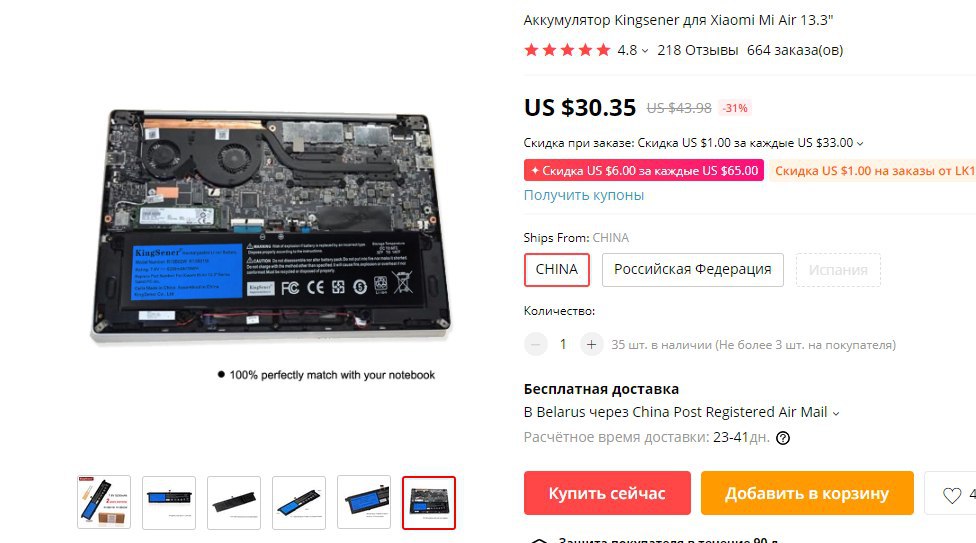
Task: Select the selected laptop interior thumbnail
Action: [x=429, y=503]
